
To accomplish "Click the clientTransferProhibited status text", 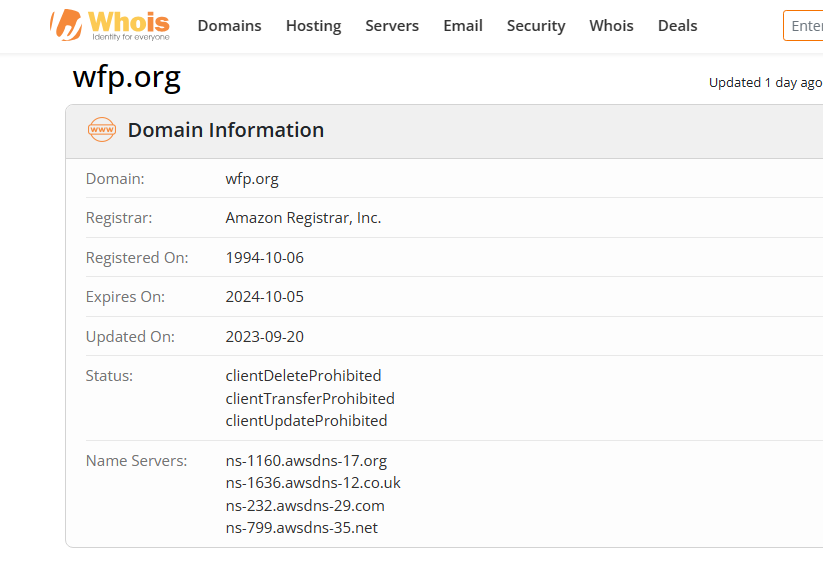I will point(310,398).
